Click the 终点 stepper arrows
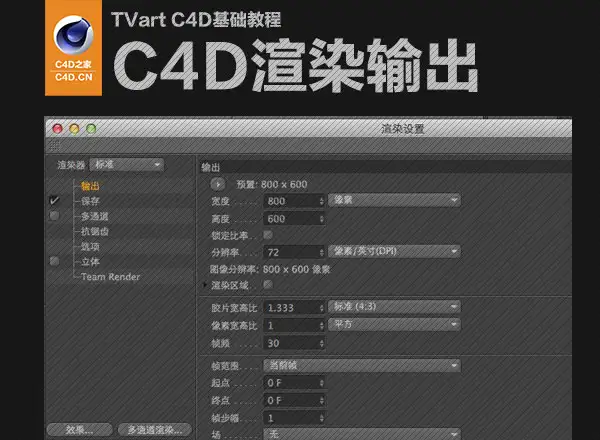The width and height of the screenshot is (600, 440). point(322,401)
